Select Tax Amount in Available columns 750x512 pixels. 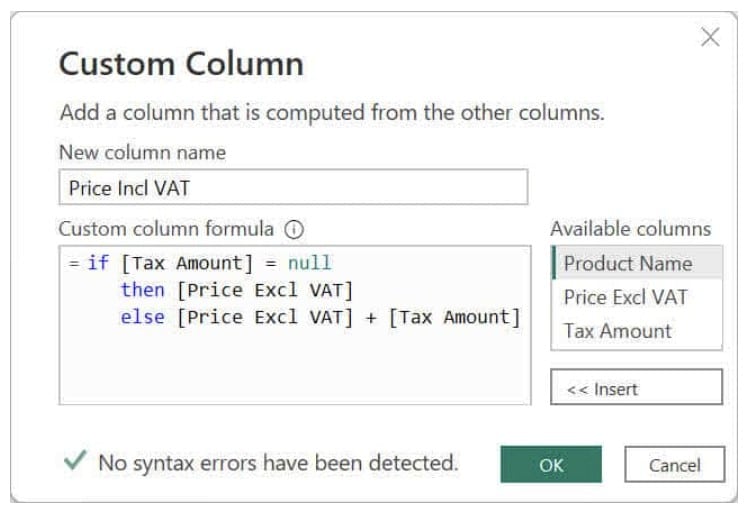pyautogui.click(x=637, y=331)
